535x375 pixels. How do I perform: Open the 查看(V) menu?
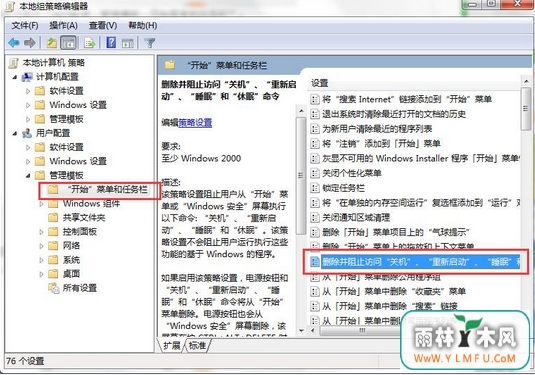pos(103,26)
